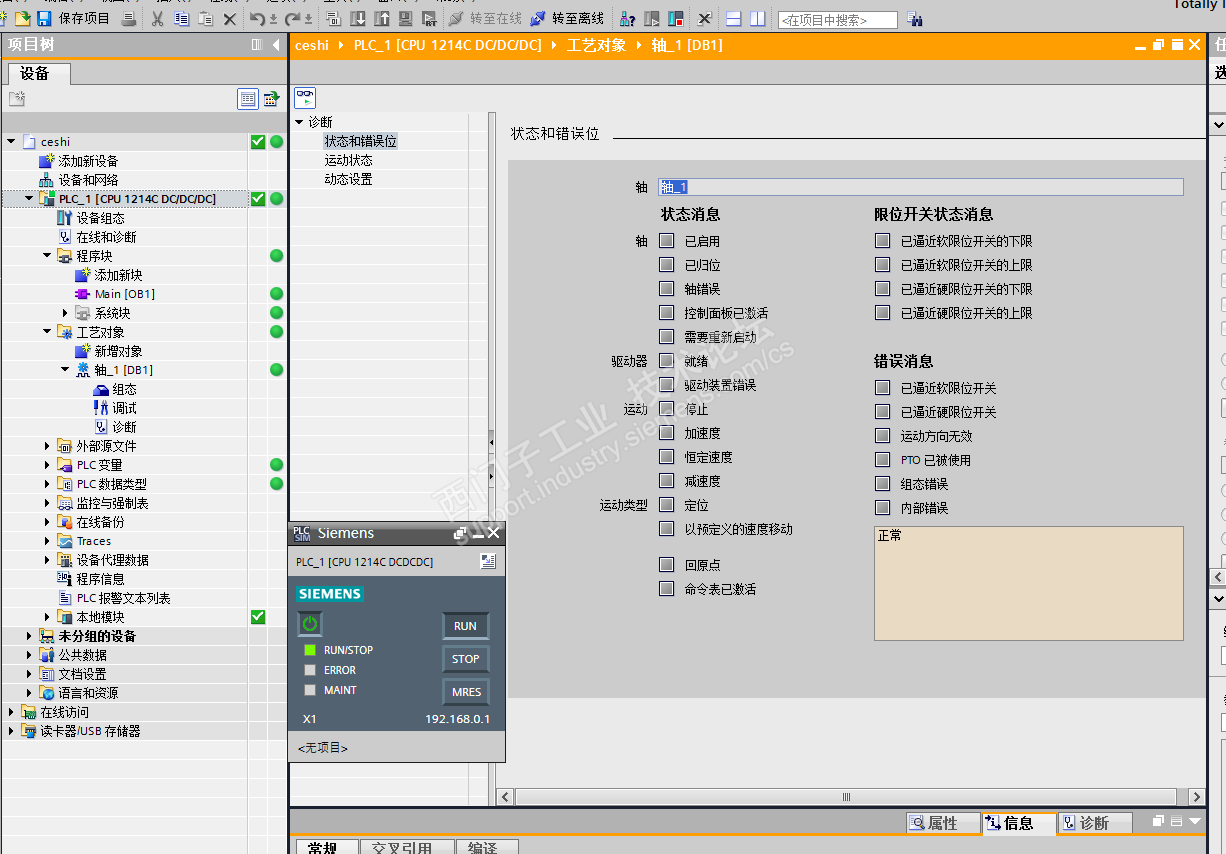The height and width of the screenshot is (854, 1226).
Task: Click the Delete X toolbar icon
Action: (229, 19)
